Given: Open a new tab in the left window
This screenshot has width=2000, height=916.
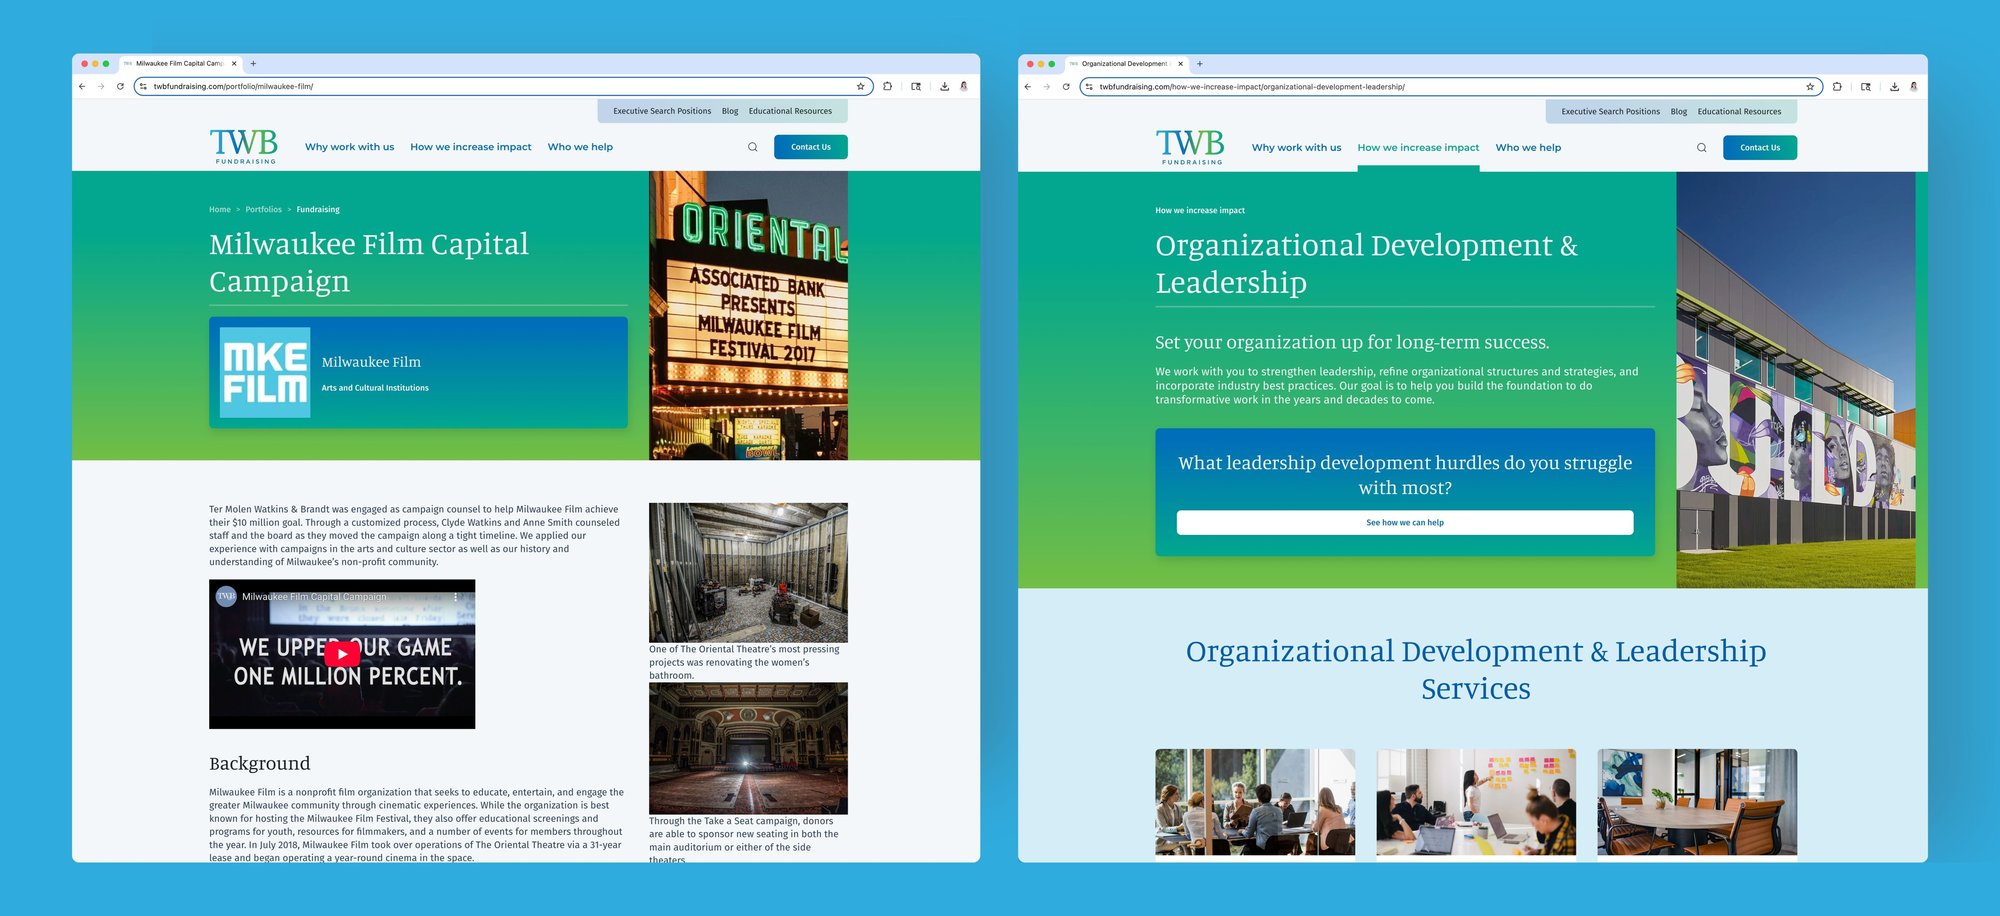Looking at the screenshot, I should point(253,63).
